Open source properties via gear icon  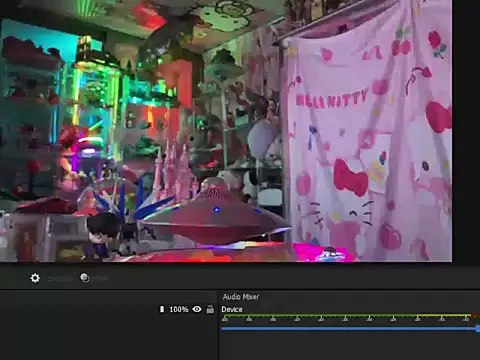click(x=35, y=278)
